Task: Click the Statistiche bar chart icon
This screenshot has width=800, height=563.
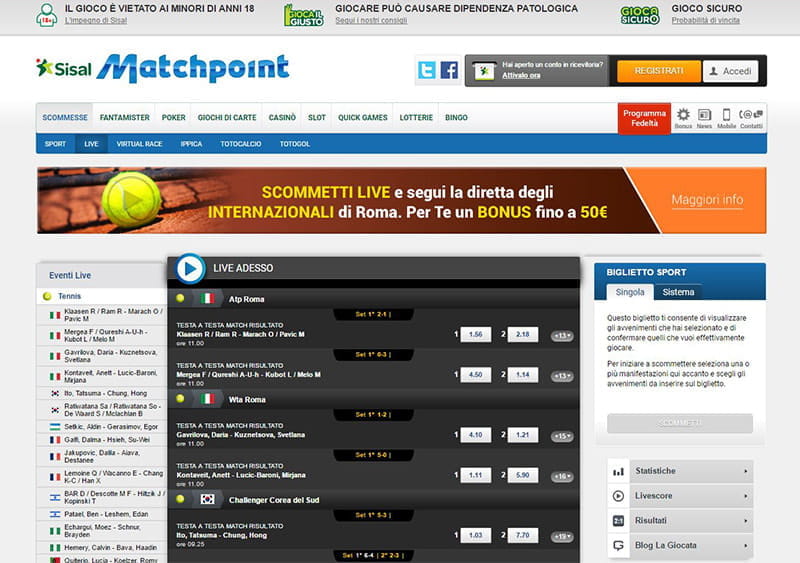Action: (x=618, y=471)
